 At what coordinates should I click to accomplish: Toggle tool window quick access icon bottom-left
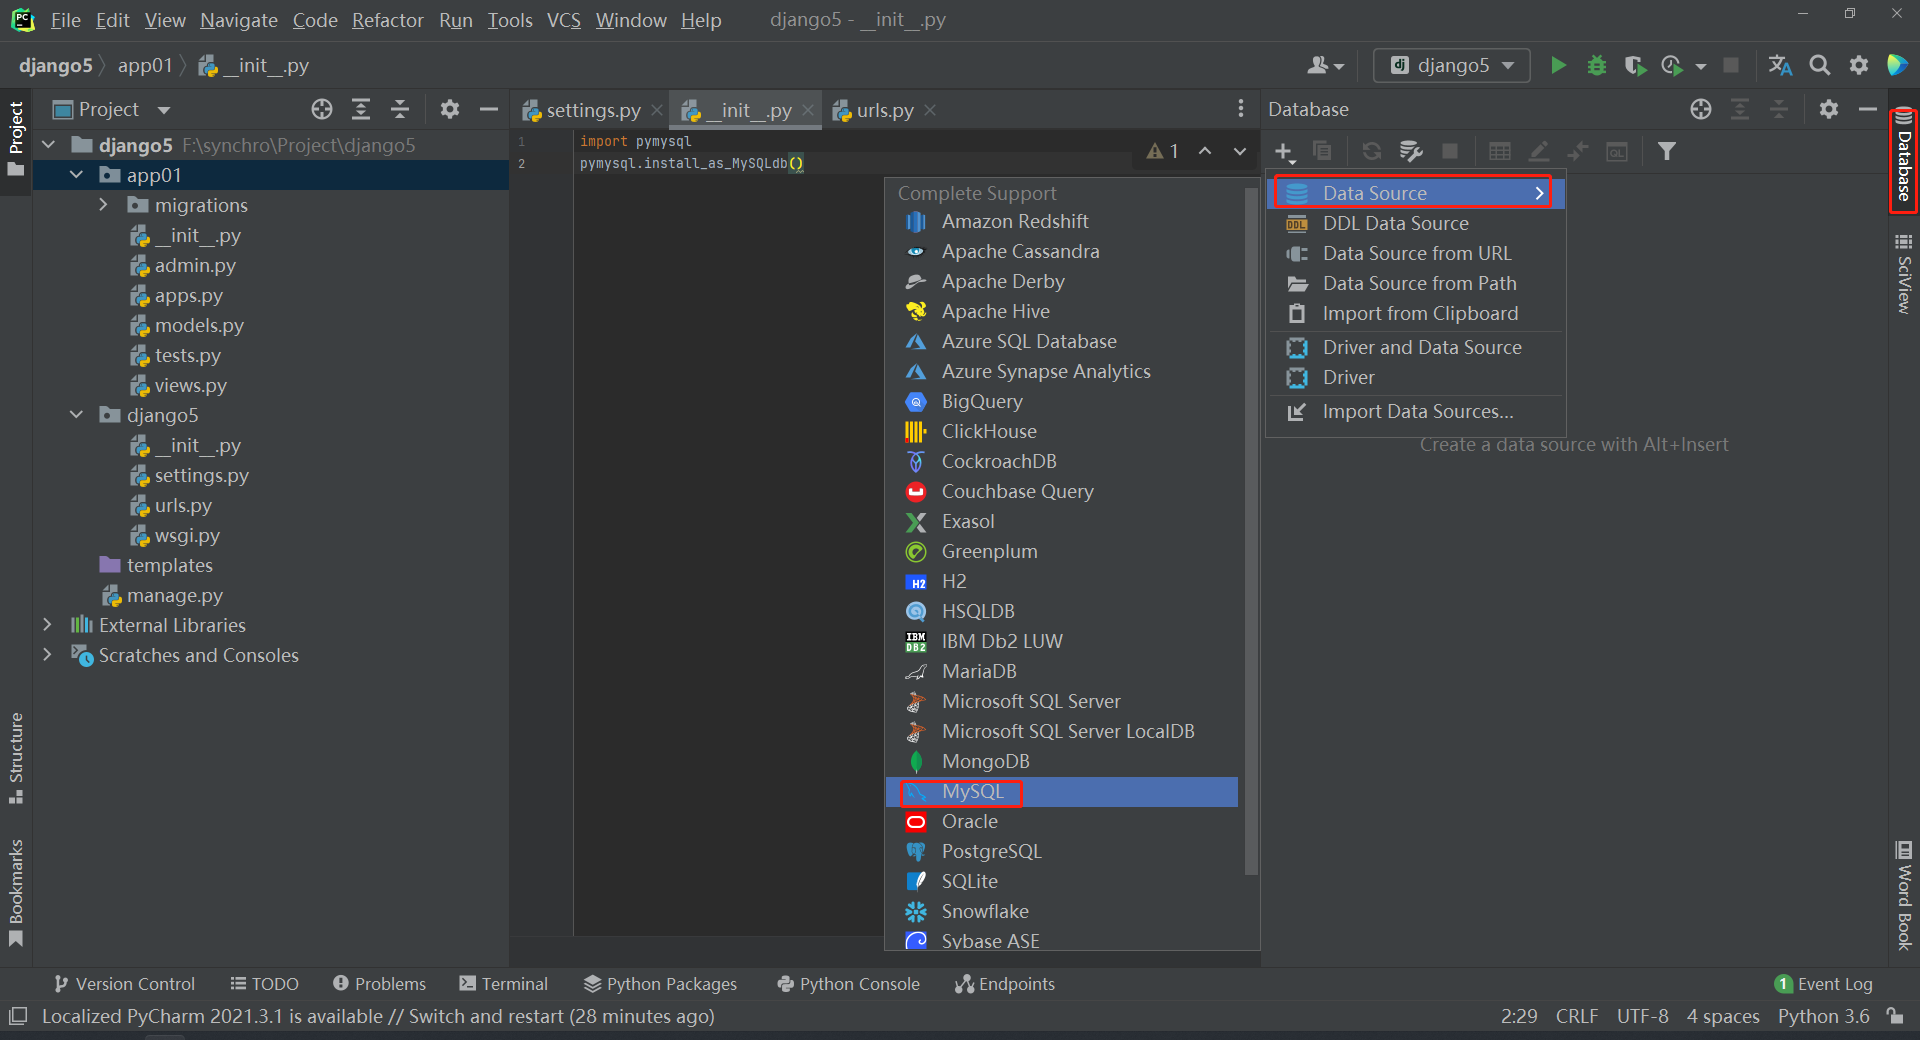tap(17, 1016)
